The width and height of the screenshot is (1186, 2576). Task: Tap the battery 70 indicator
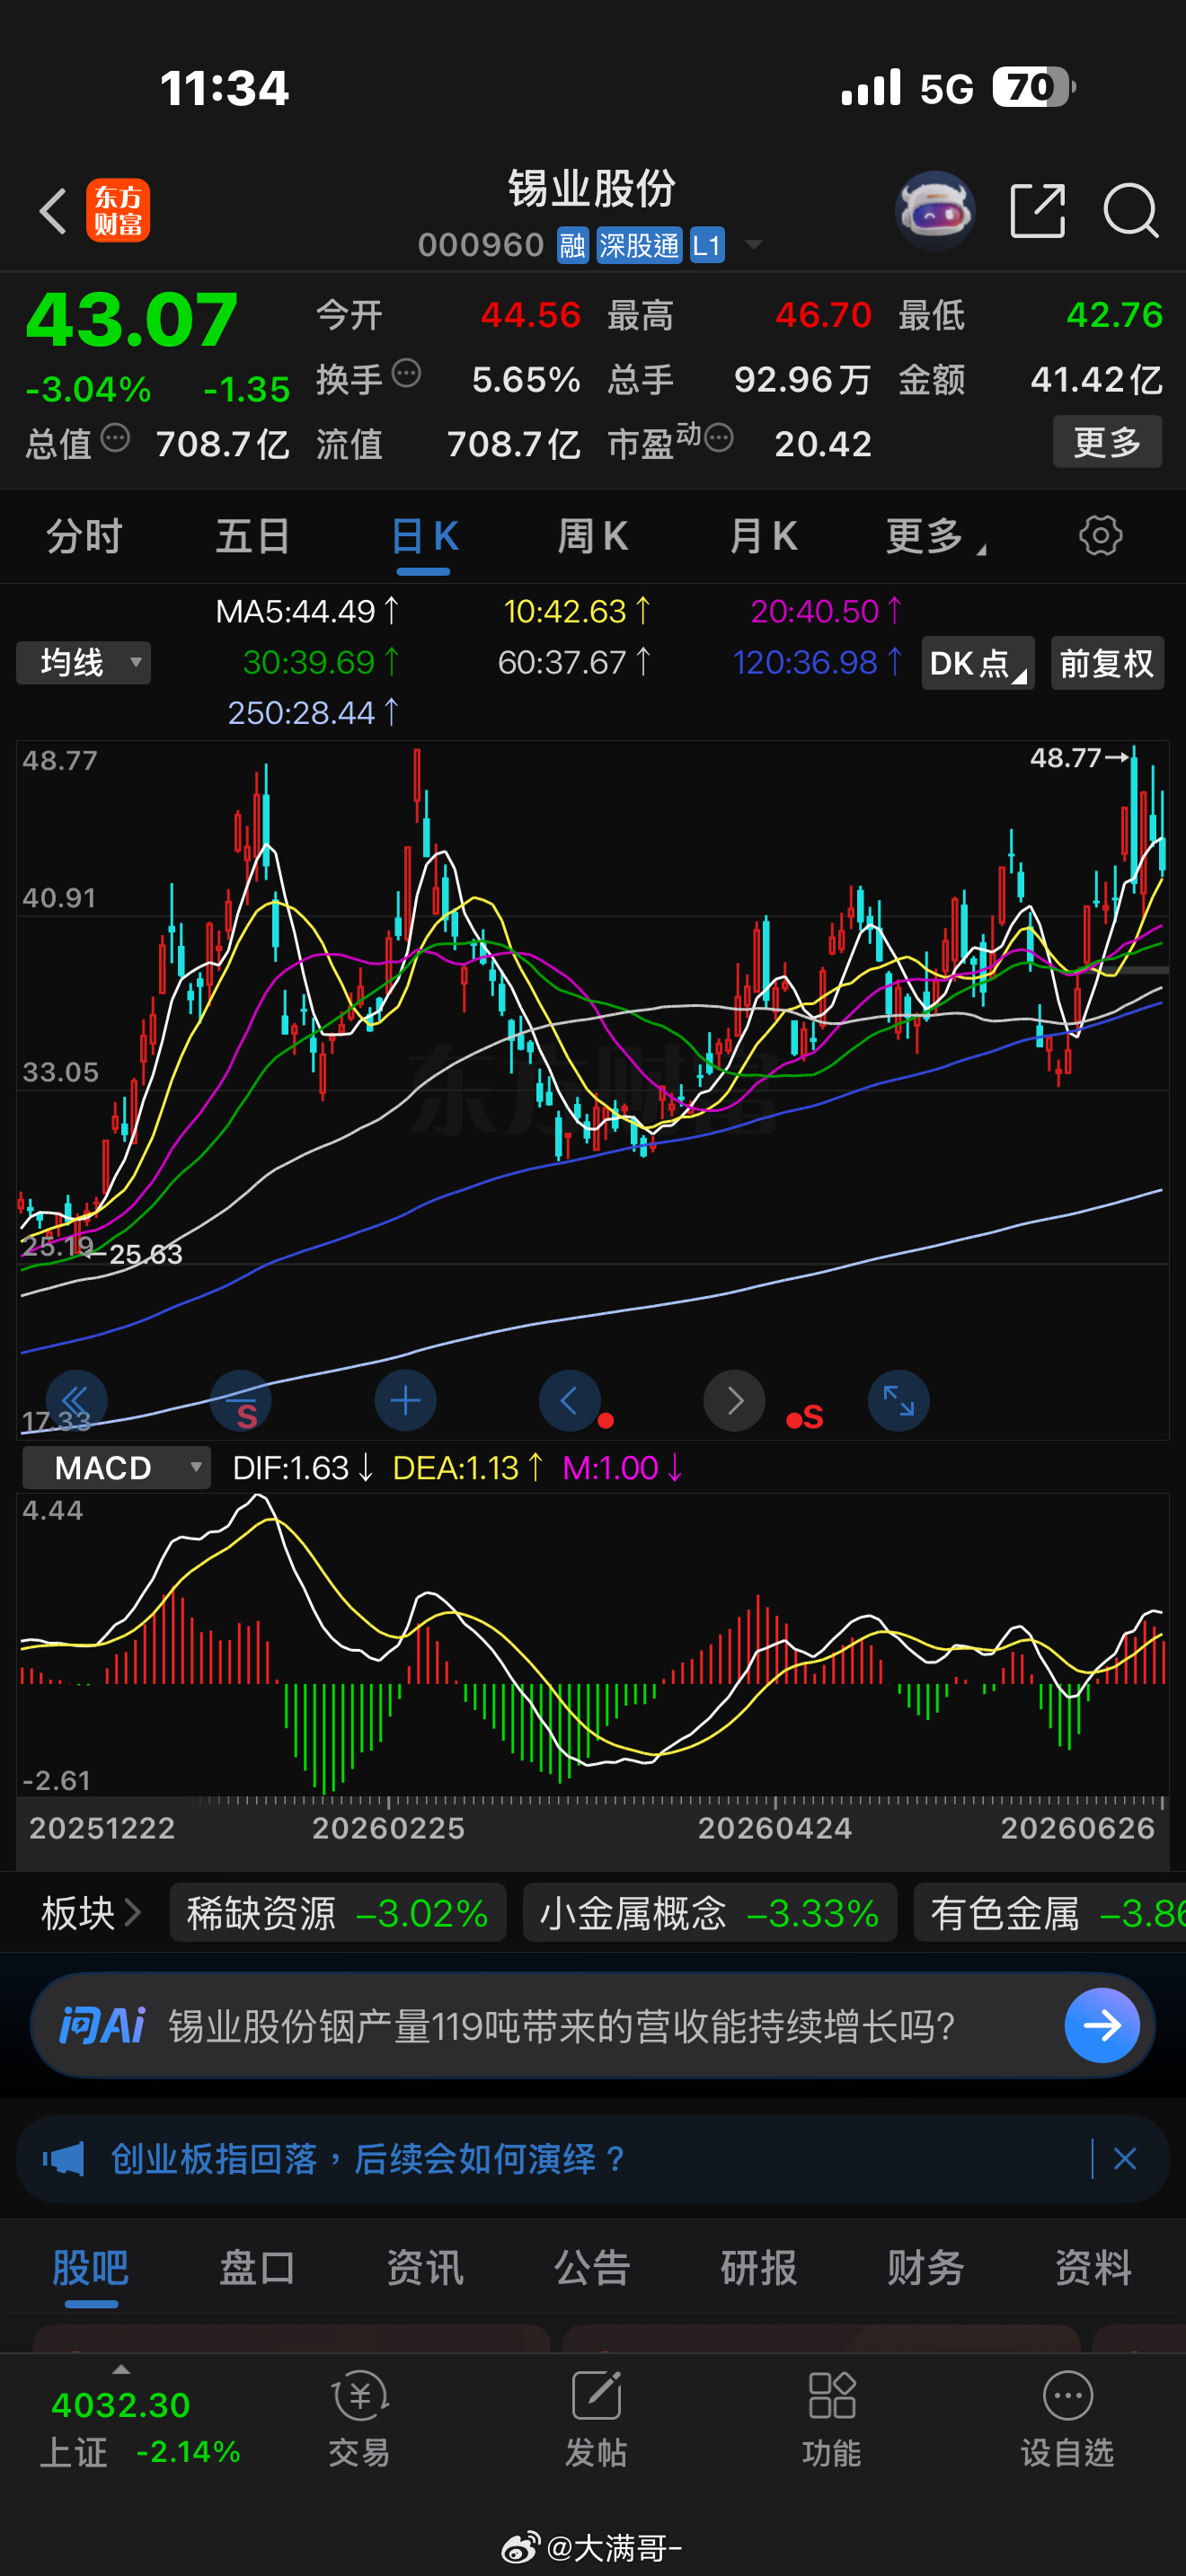coord(1034,87)
